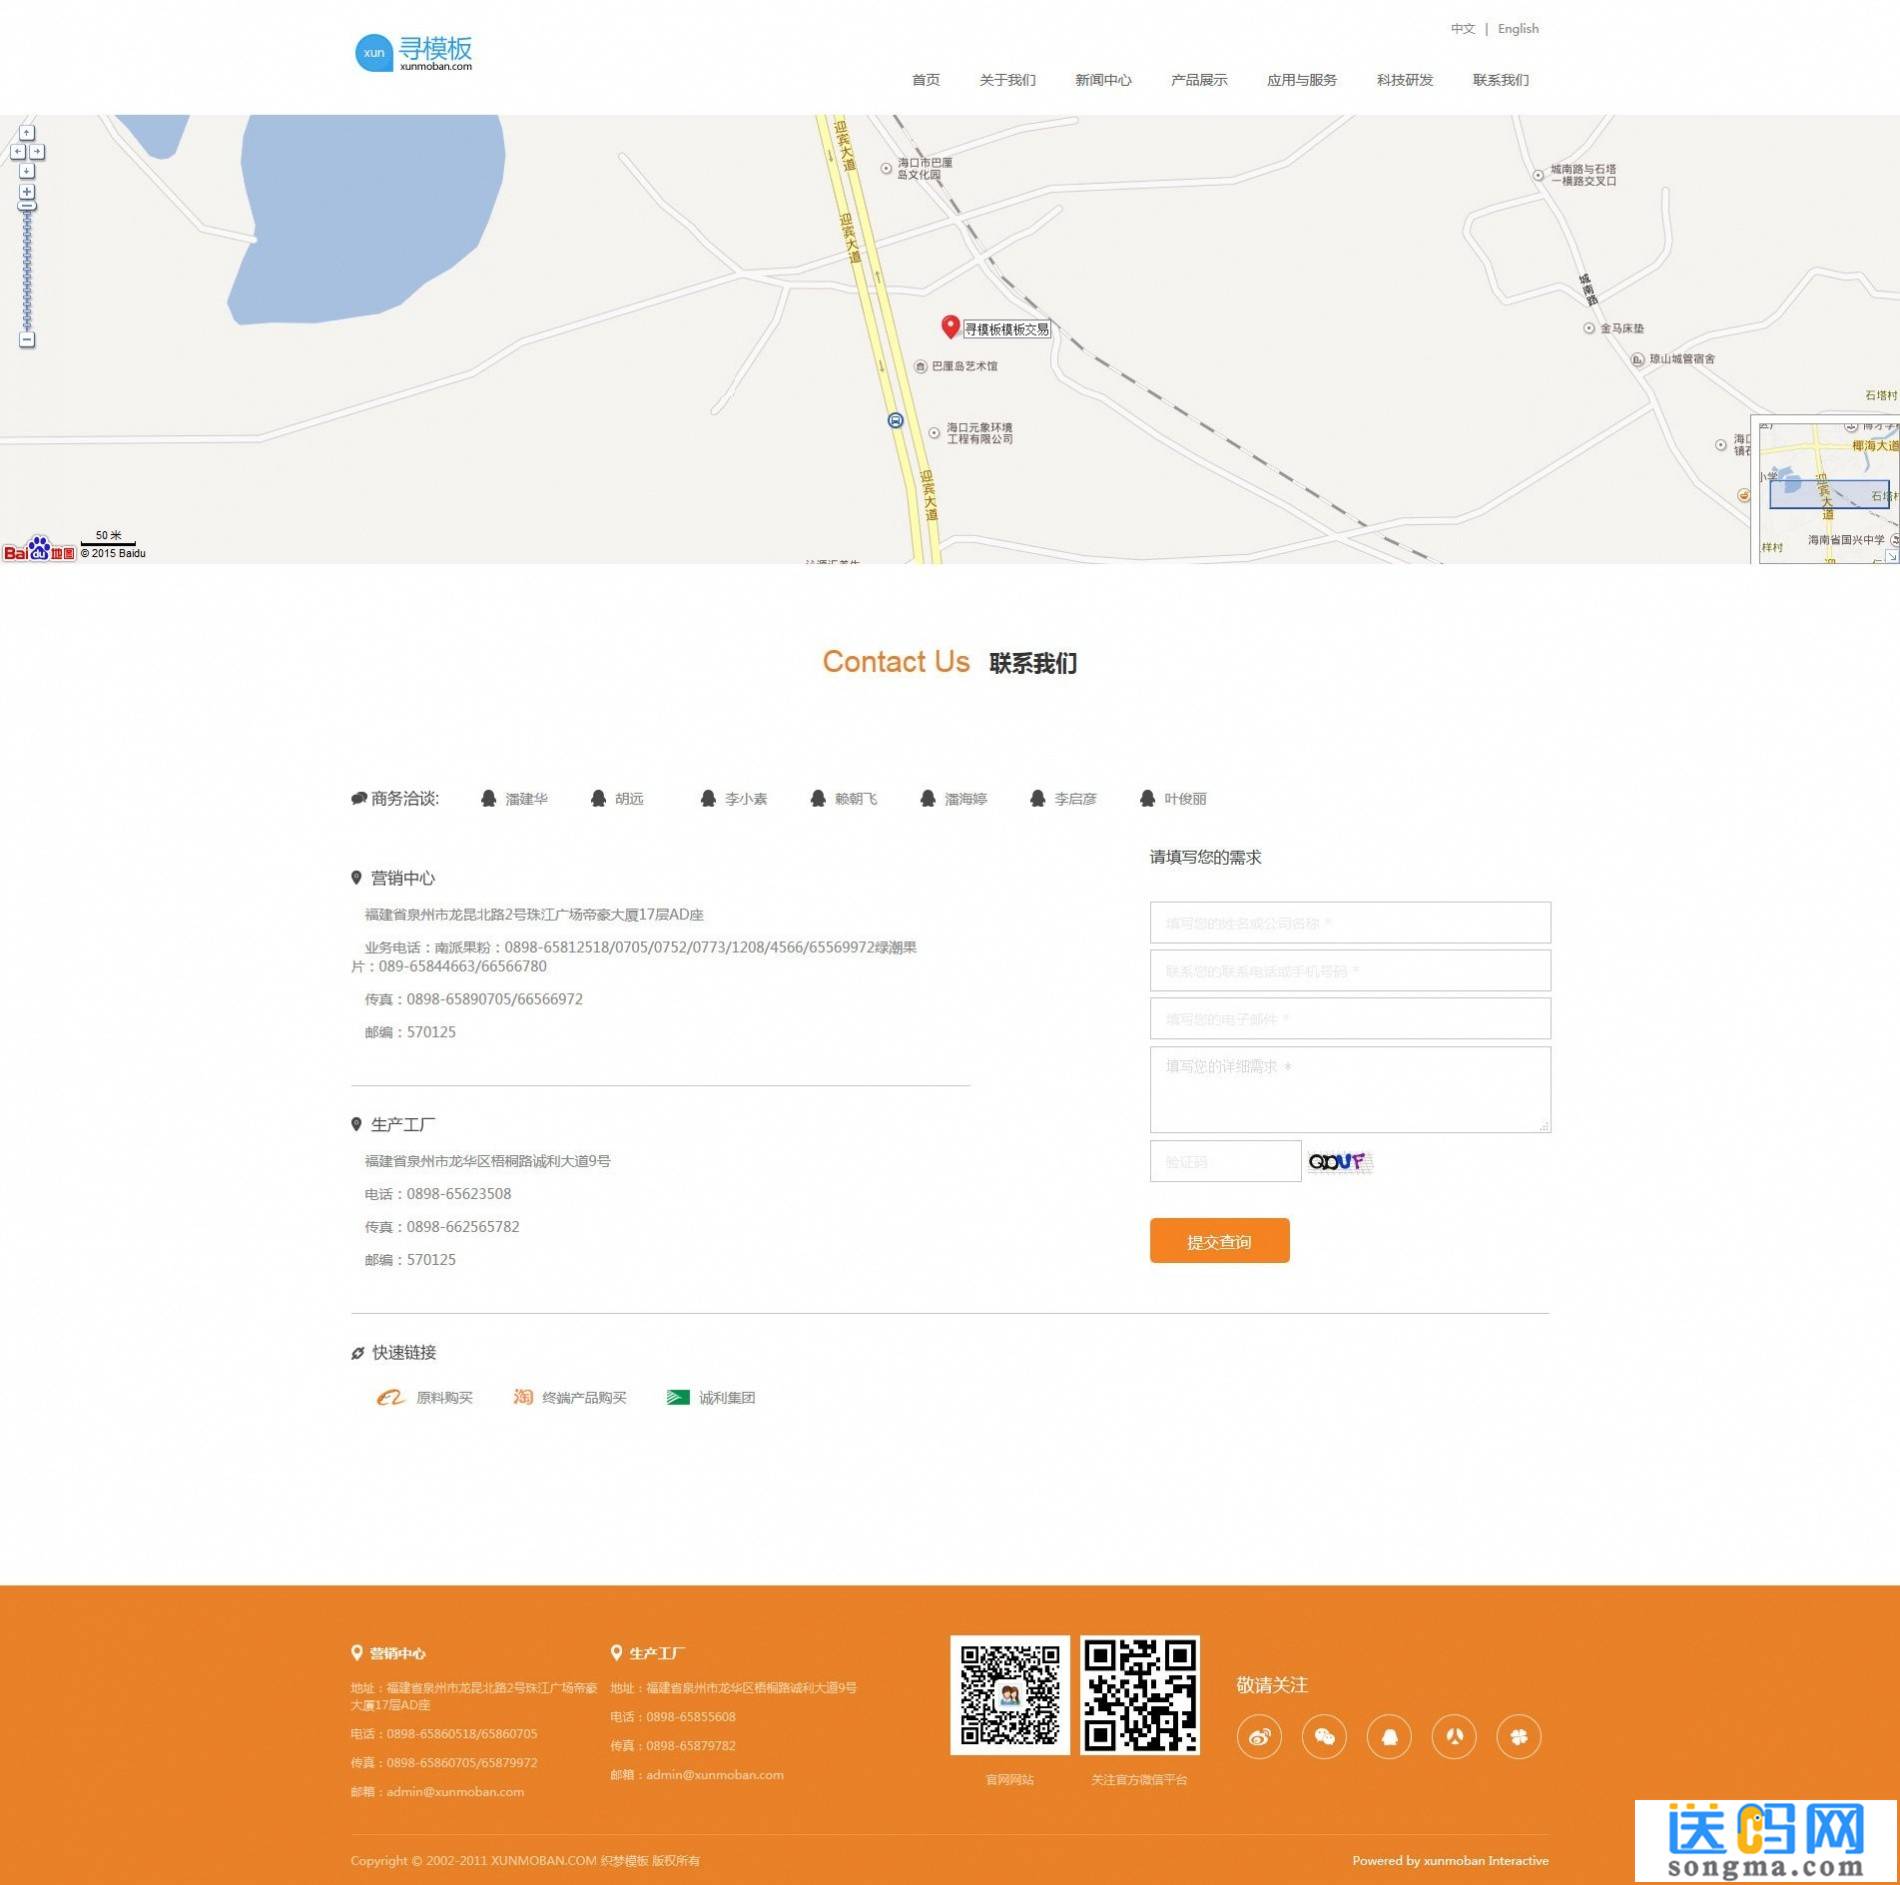Open the 终端产品购买 quick link

(x=584, y=1398)
